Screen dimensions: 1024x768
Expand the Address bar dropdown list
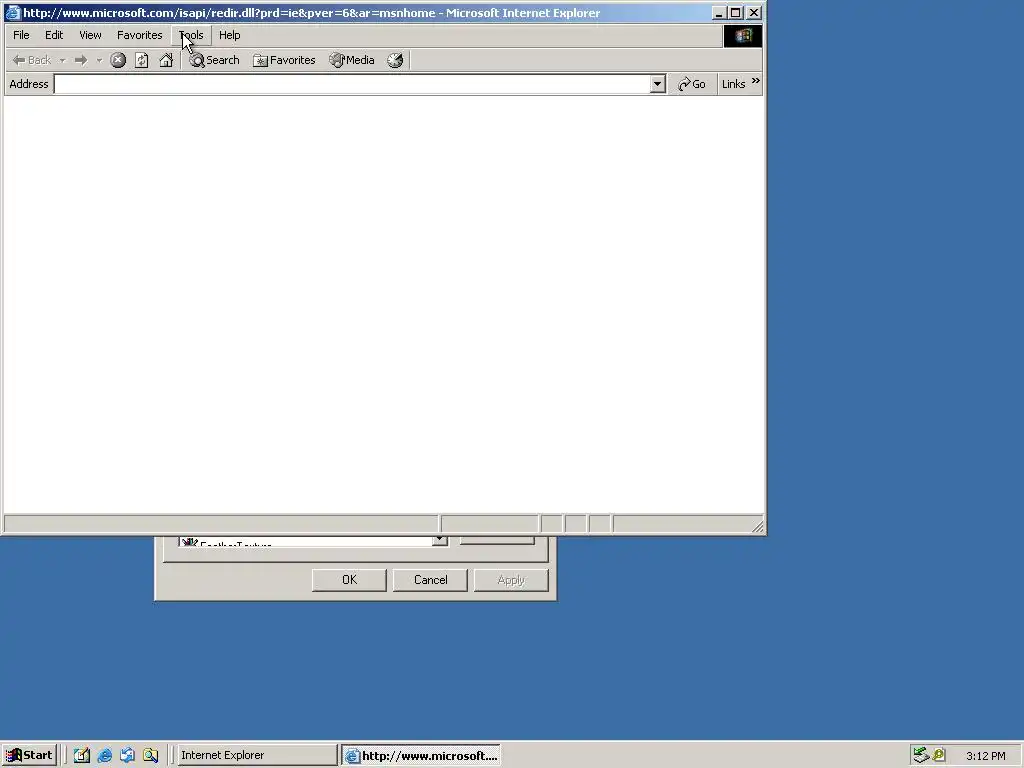coord(658,84)
